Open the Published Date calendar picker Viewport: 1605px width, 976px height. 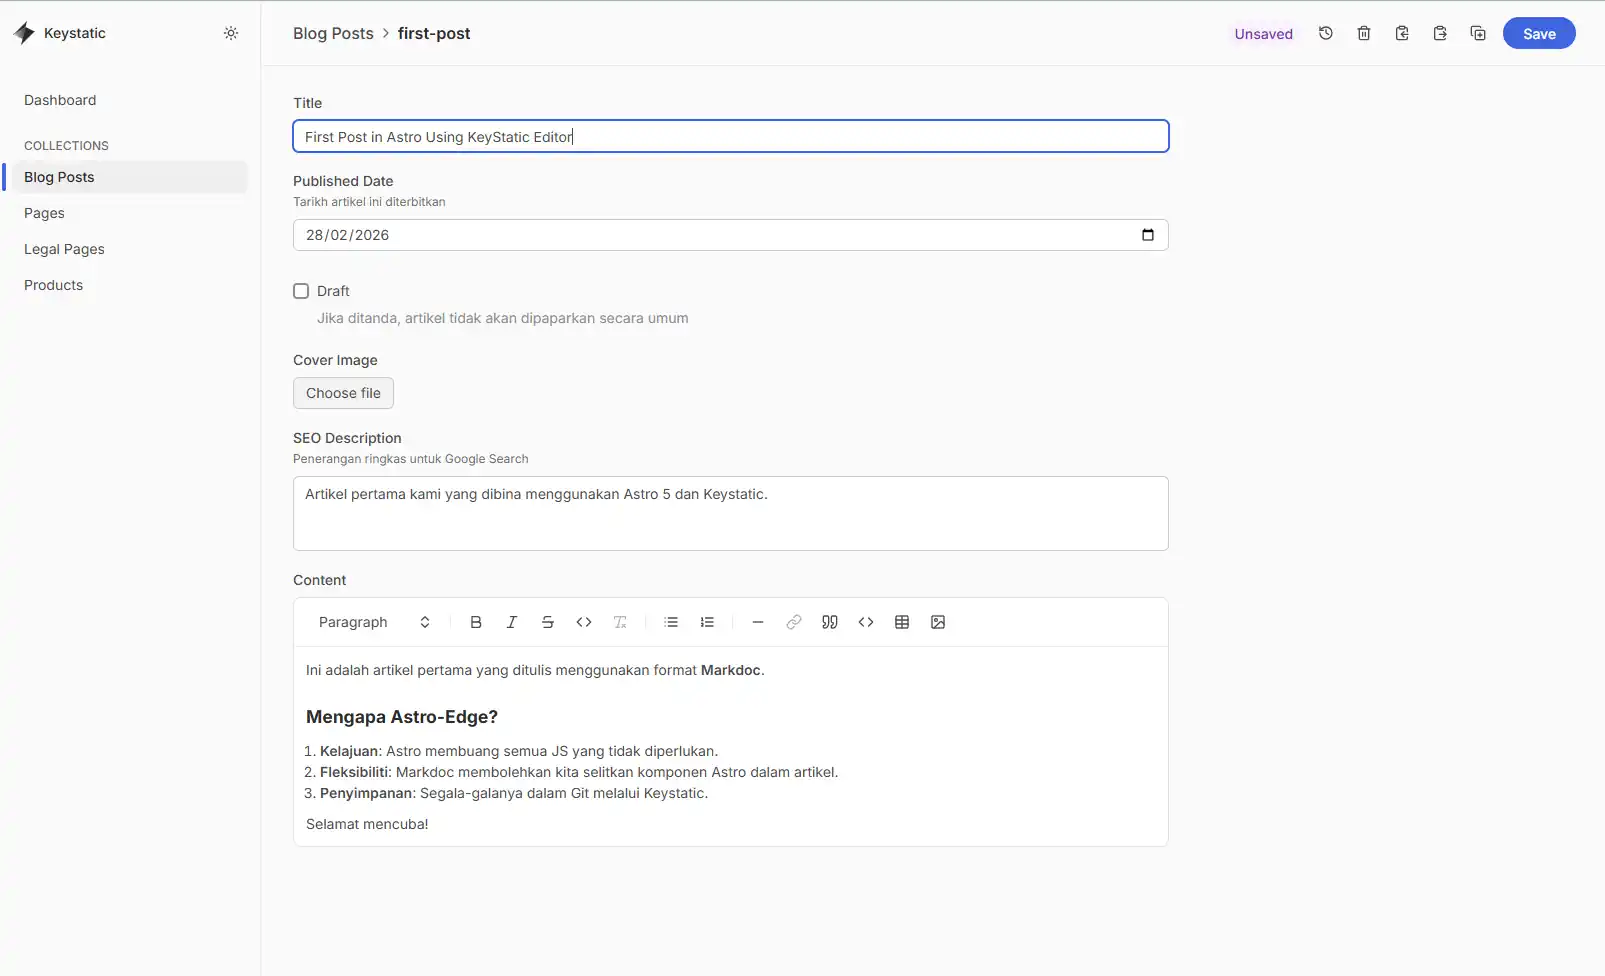[x=1148, y=235]
